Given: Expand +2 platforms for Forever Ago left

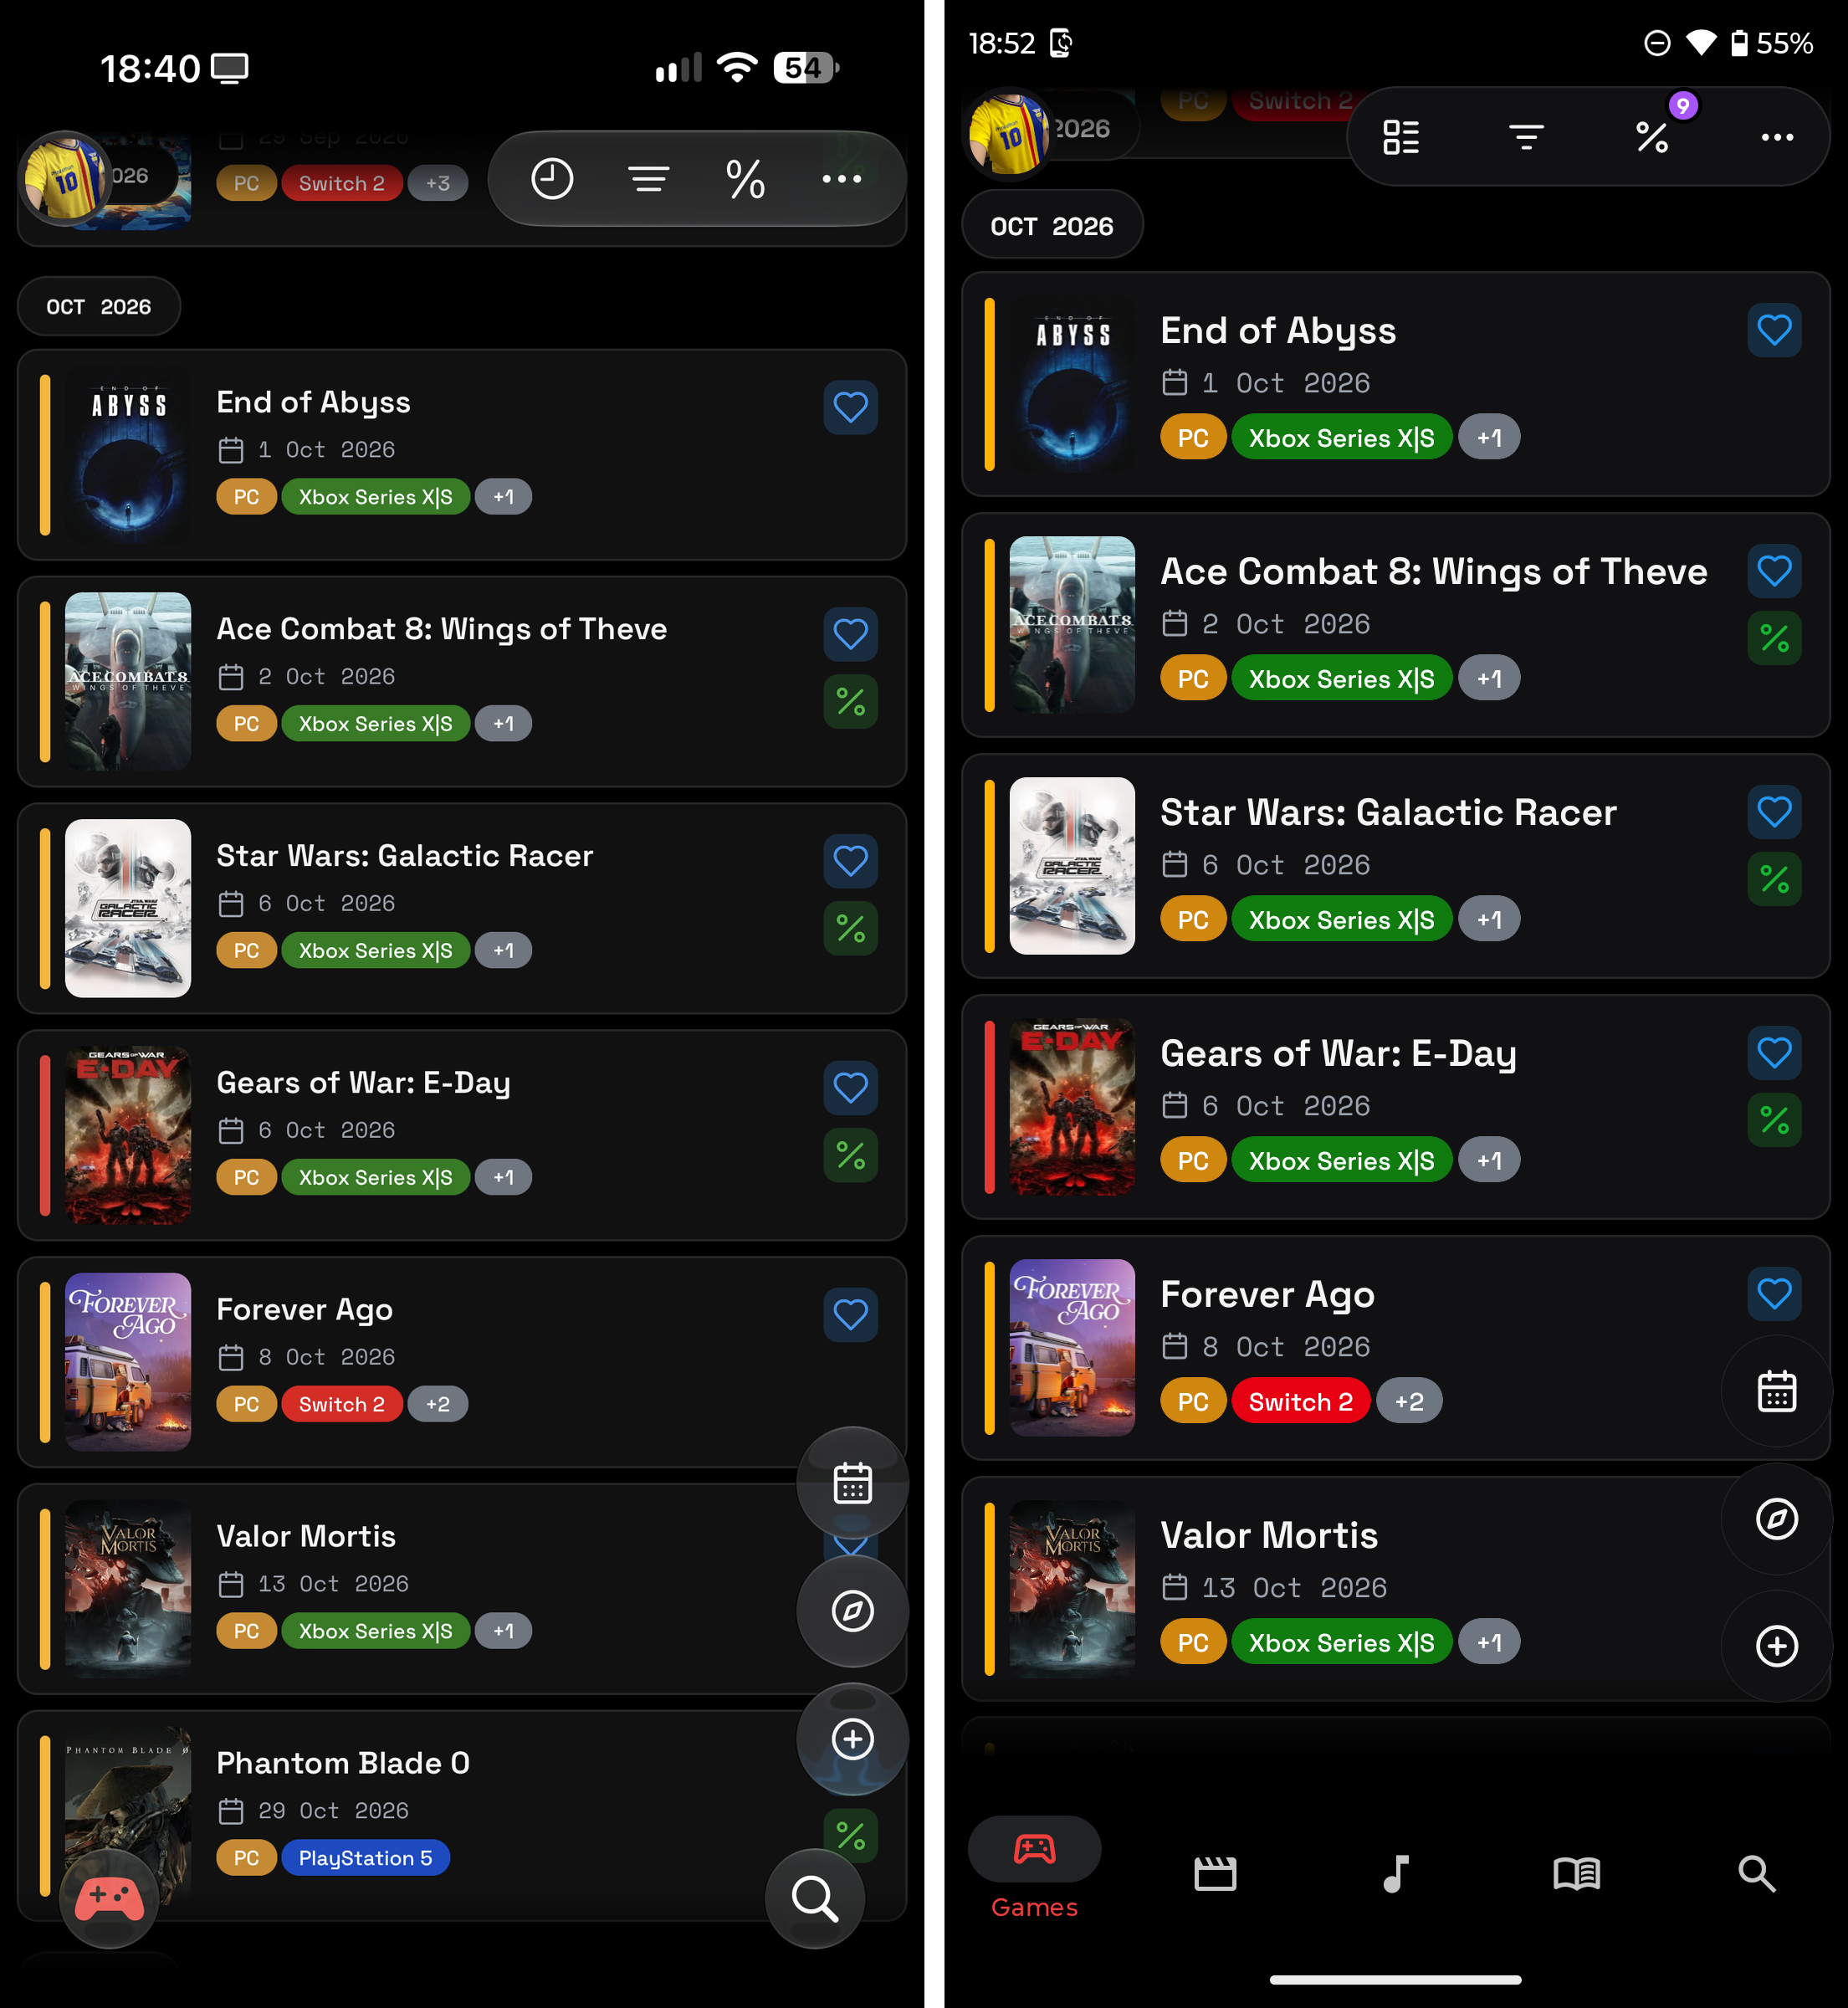Looking at the screenshot, I should click(x=438, y=1404).
